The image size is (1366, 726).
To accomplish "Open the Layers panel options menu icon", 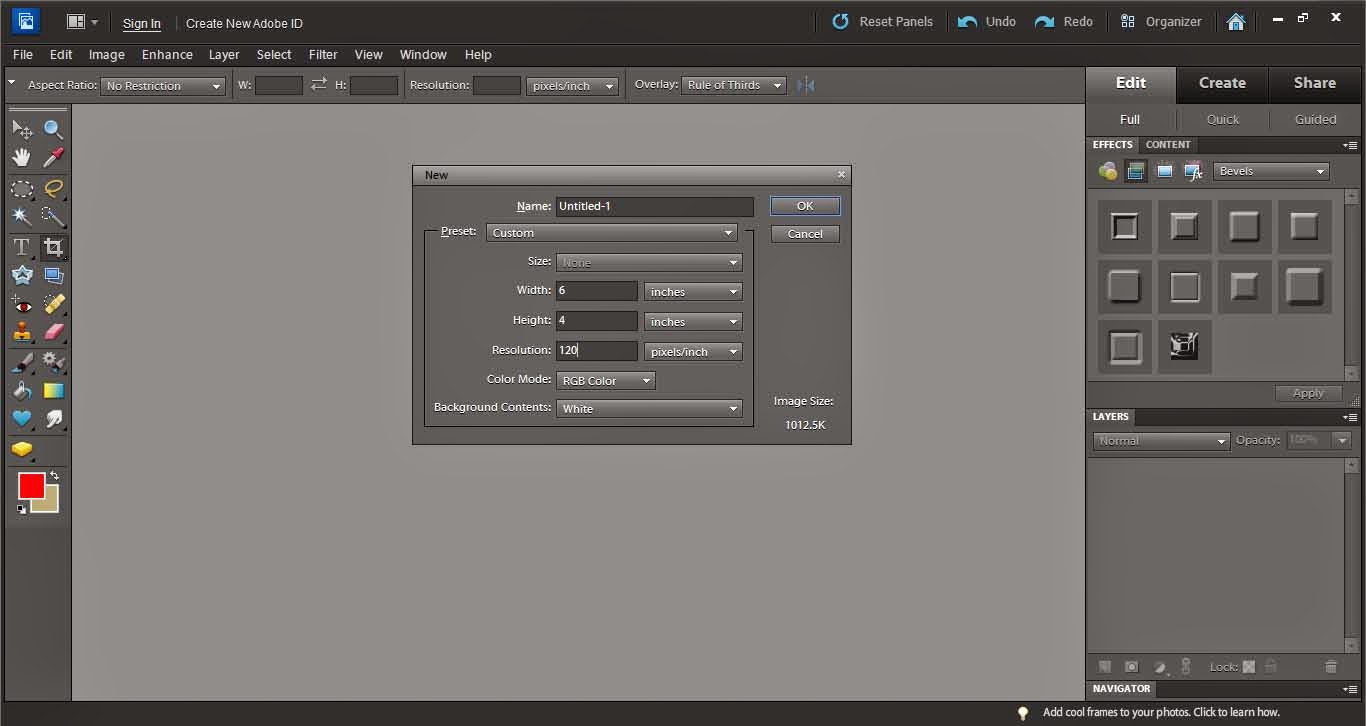I will click(1350, 417).
